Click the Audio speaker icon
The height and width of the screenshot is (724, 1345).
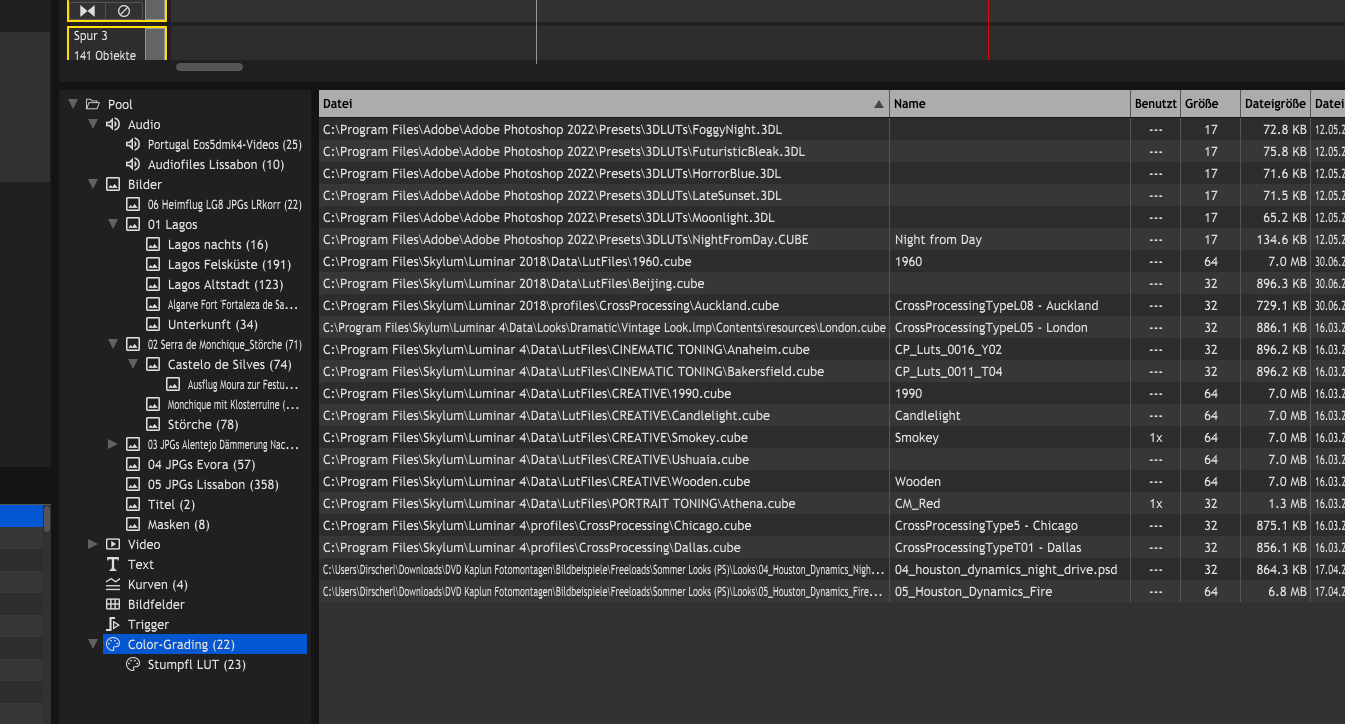pyautogui.click(x=112, y=124)
